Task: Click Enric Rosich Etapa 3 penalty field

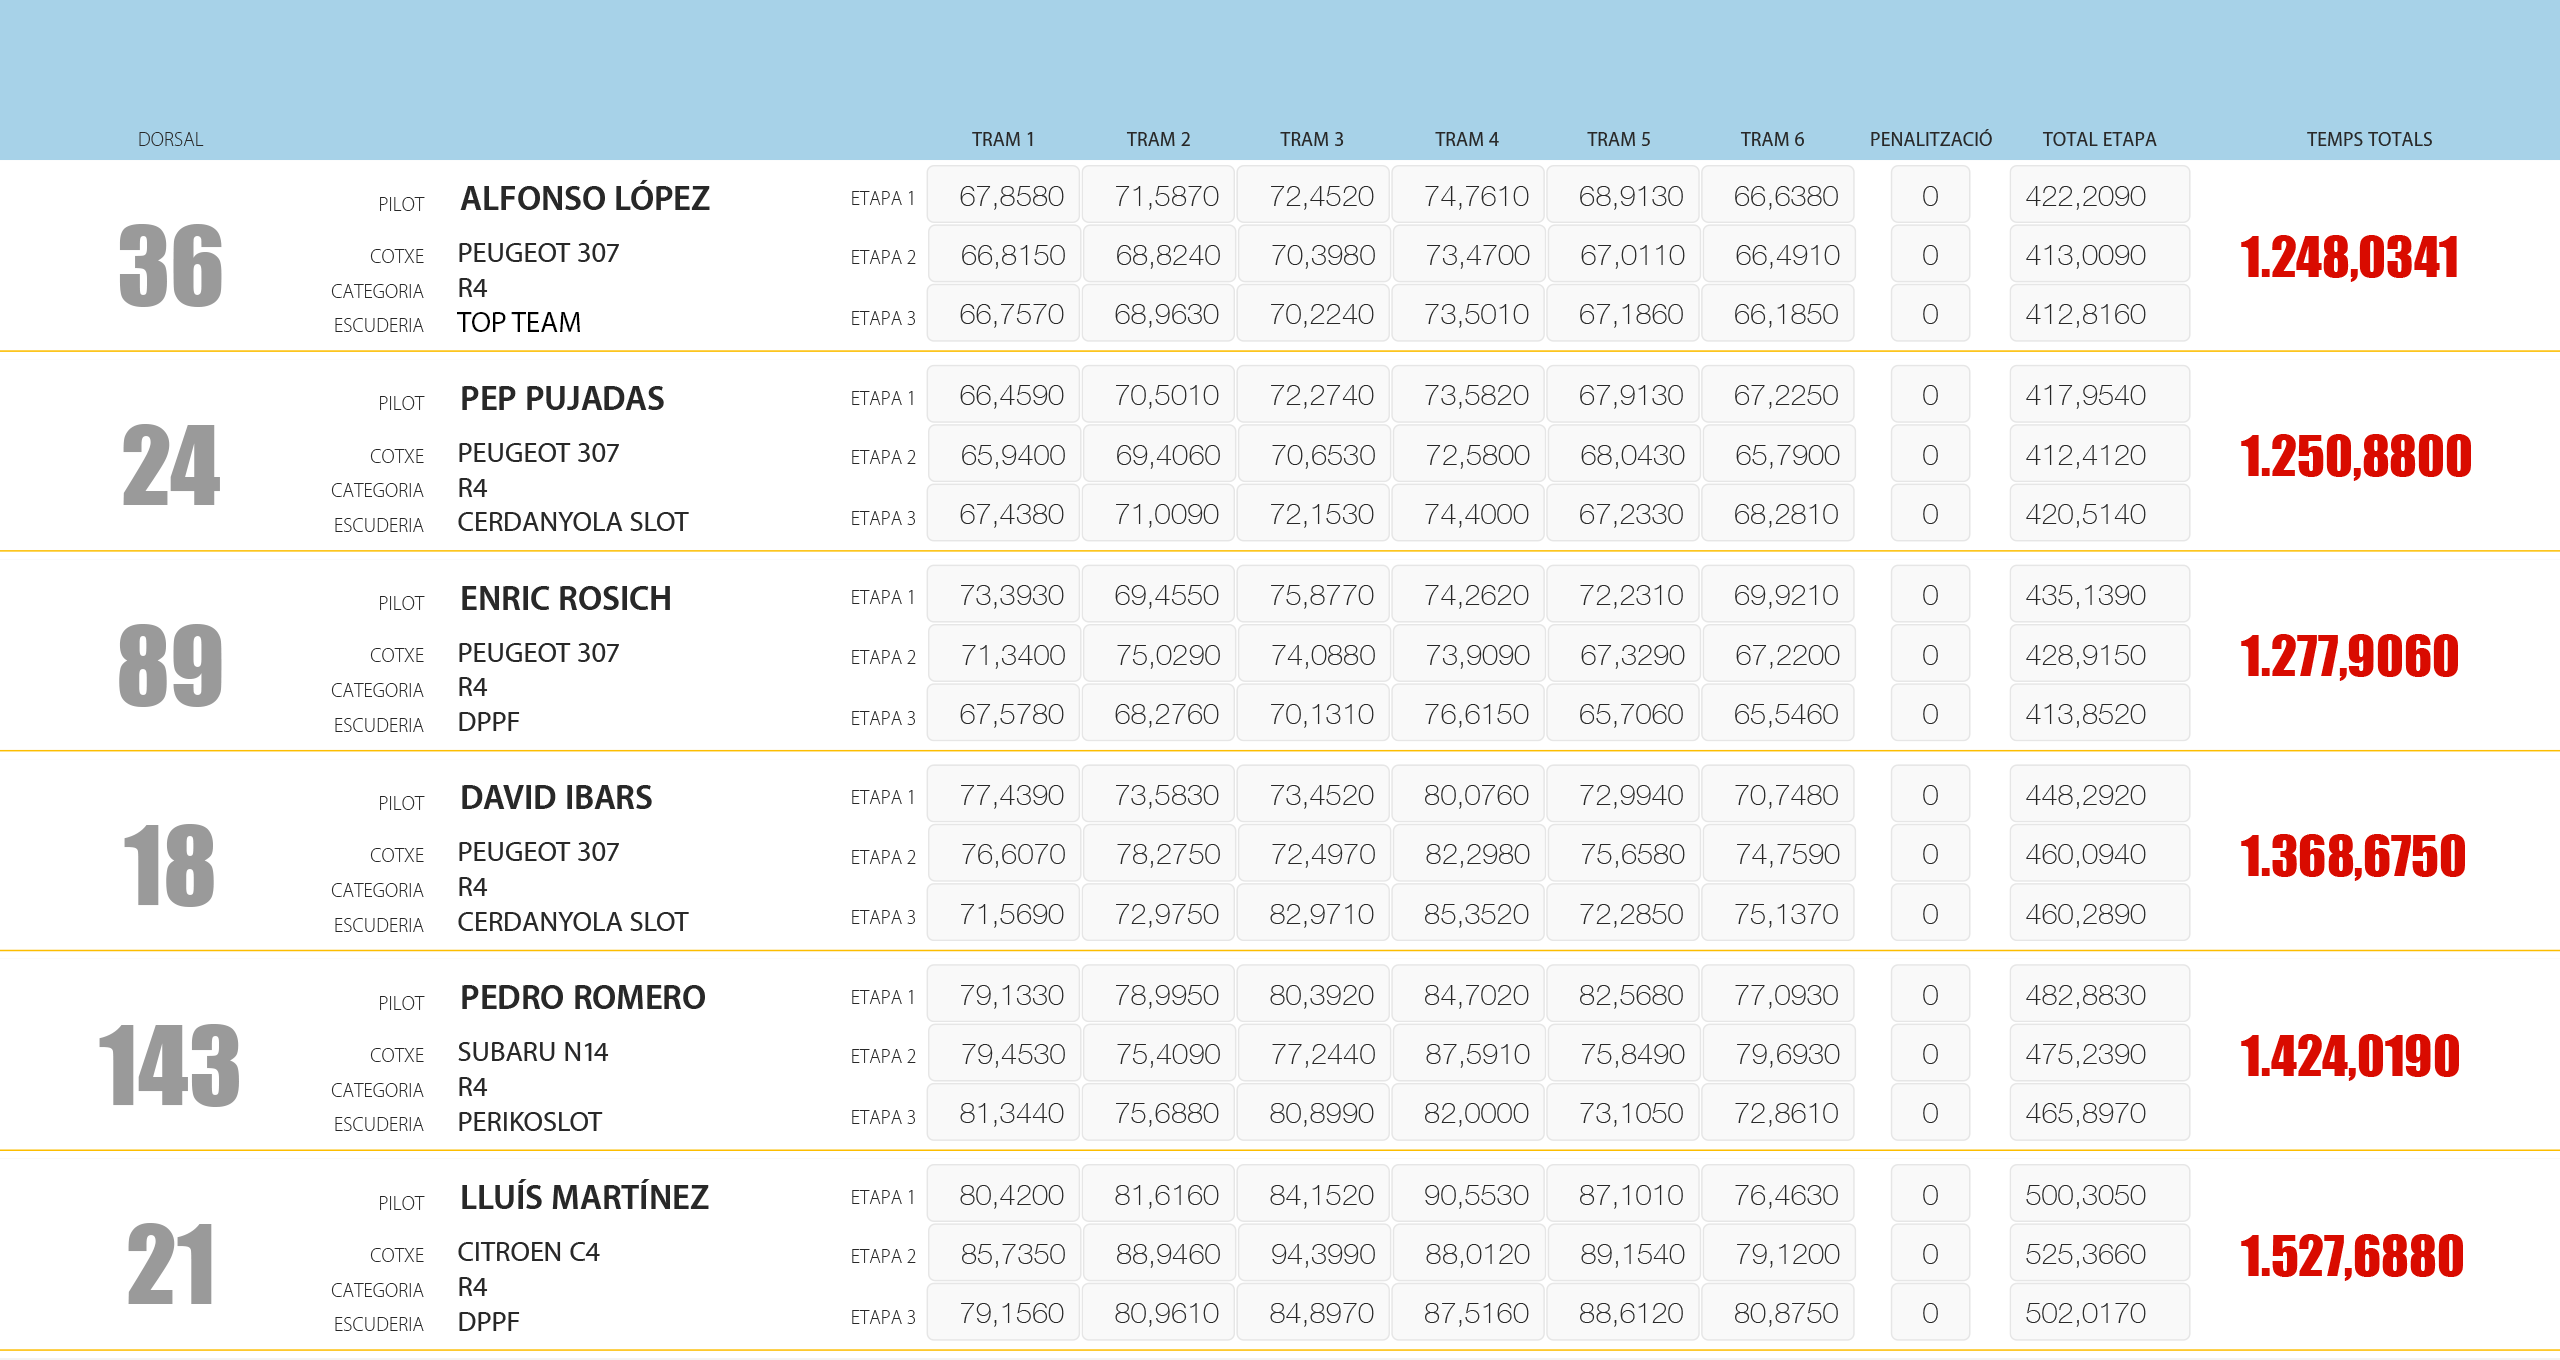Action: click(1929, 714)
